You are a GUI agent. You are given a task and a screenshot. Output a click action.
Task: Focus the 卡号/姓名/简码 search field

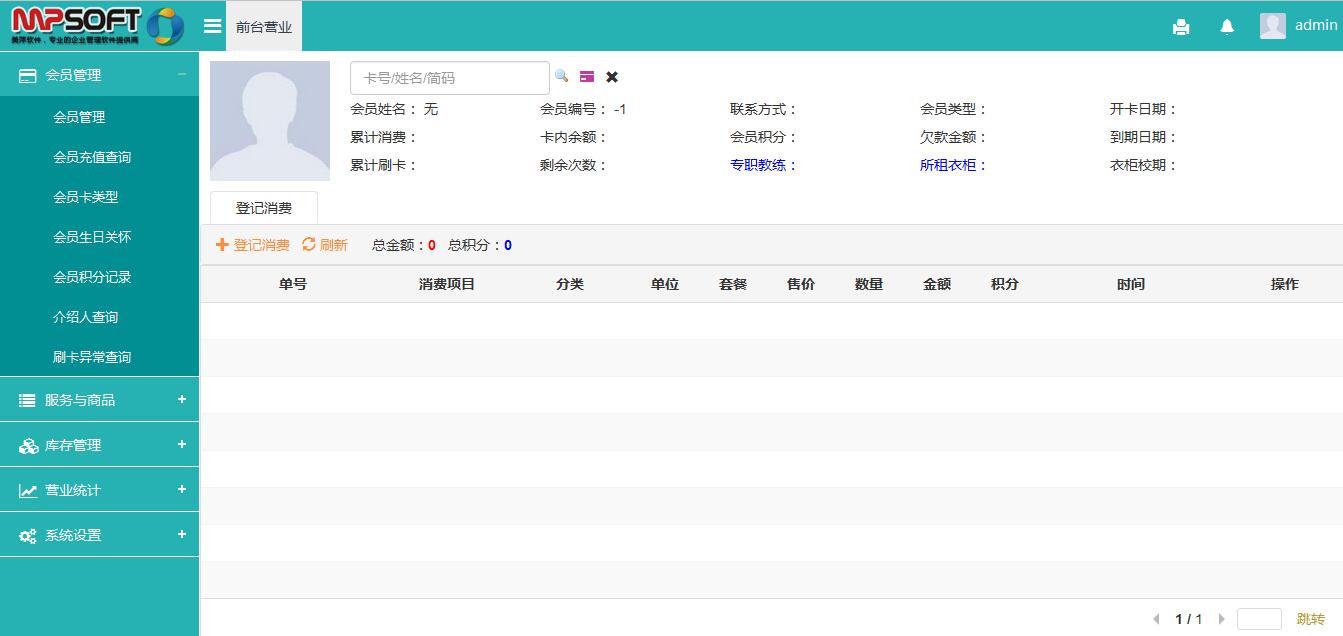point(449,78)
